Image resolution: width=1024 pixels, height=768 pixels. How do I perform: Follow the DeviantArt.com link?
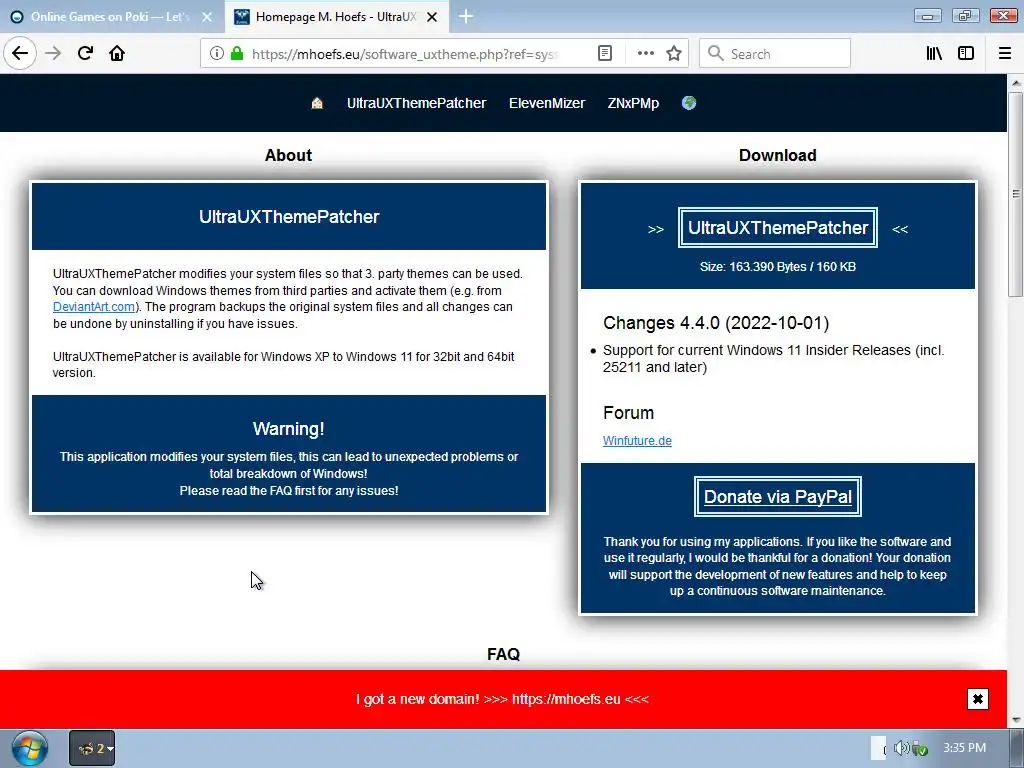coord(93,307)
